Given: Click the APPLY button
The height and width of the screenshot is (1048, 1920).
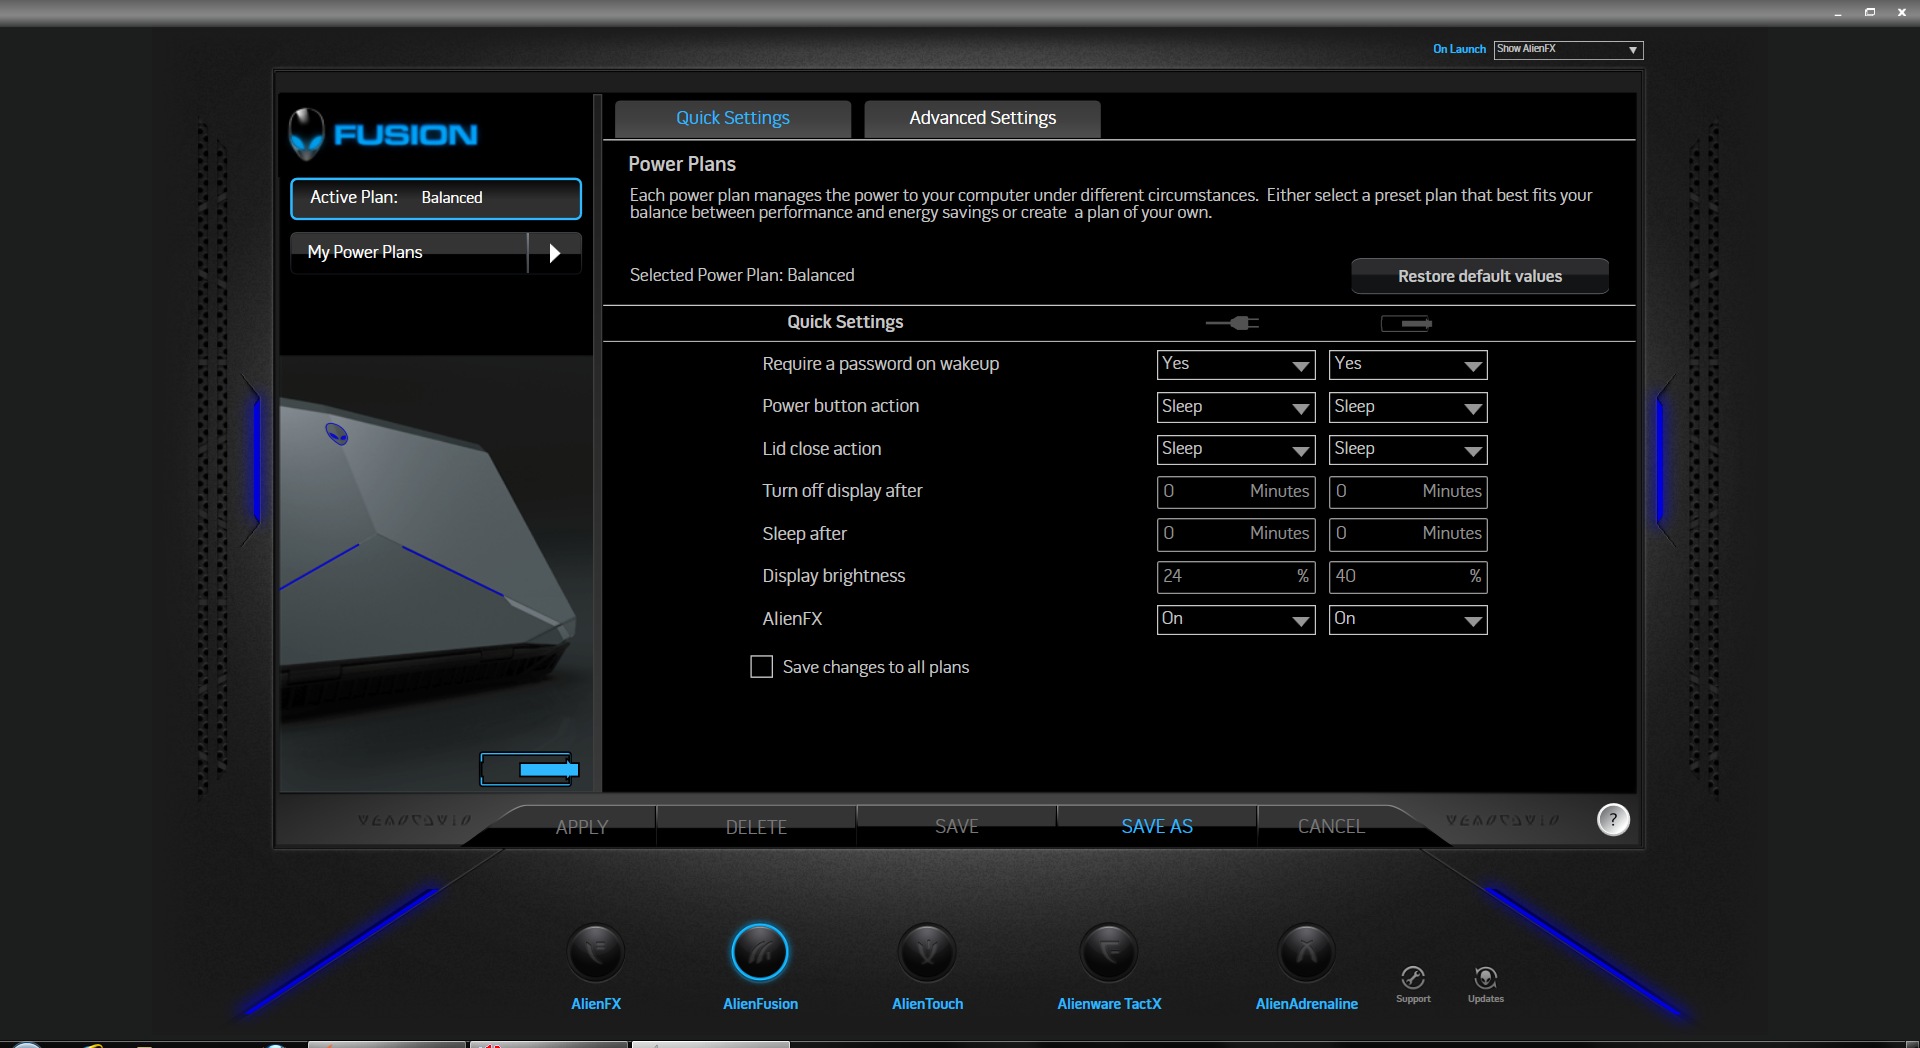Looking at the screenshot, I should click(582, 827).
